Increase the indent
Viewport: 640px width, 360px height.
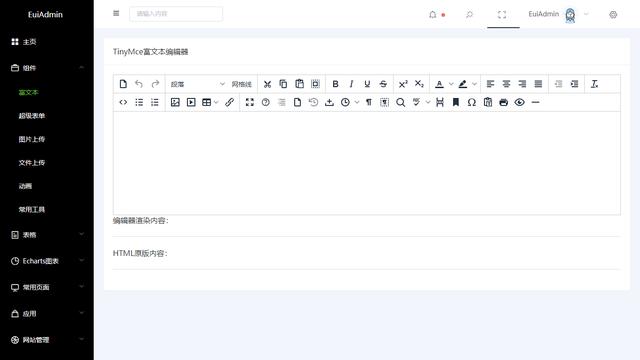[x=574, y=84]
